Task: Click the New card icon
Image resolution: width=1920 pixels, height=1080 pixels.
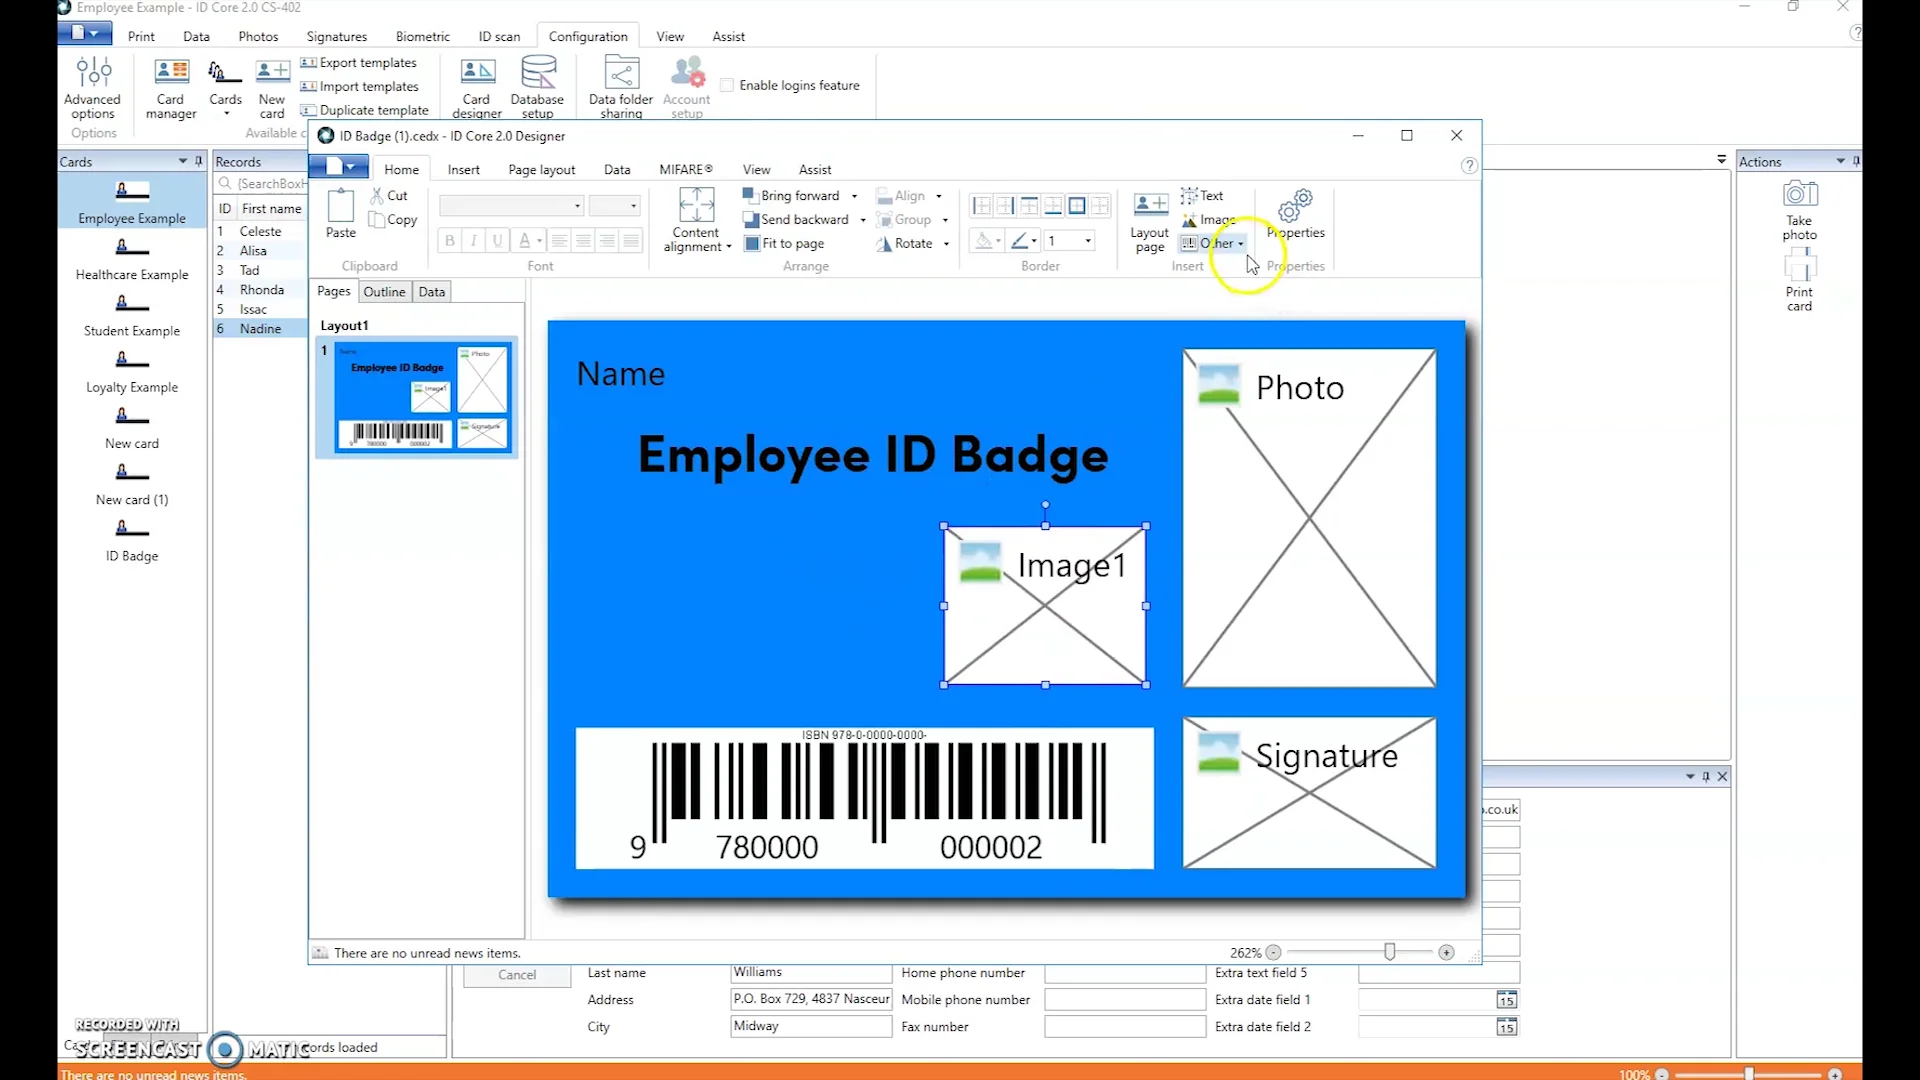Action: click(272, 88)
